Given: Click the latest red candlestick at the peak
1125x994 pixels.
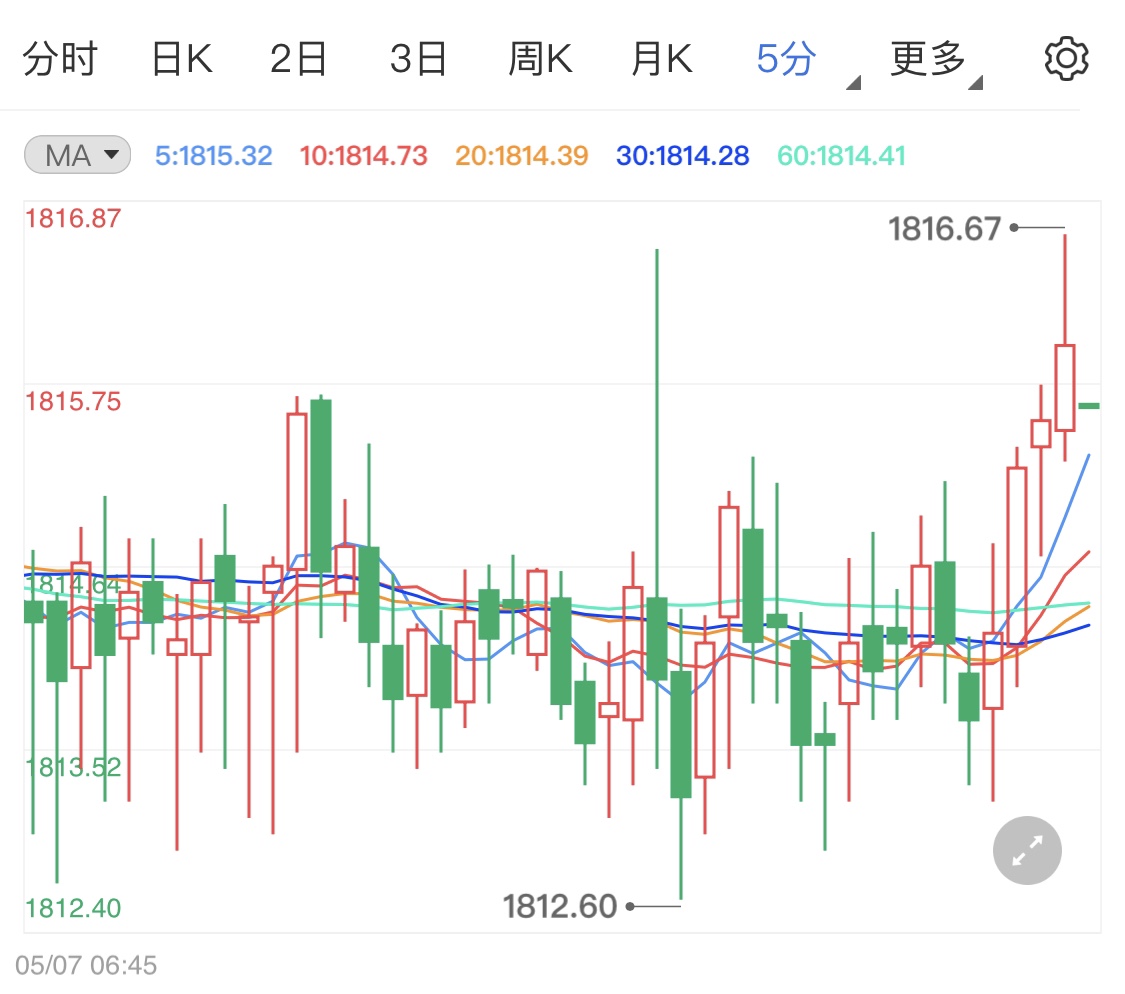Looking at the screenshot, I should [x=1065, y=387].
